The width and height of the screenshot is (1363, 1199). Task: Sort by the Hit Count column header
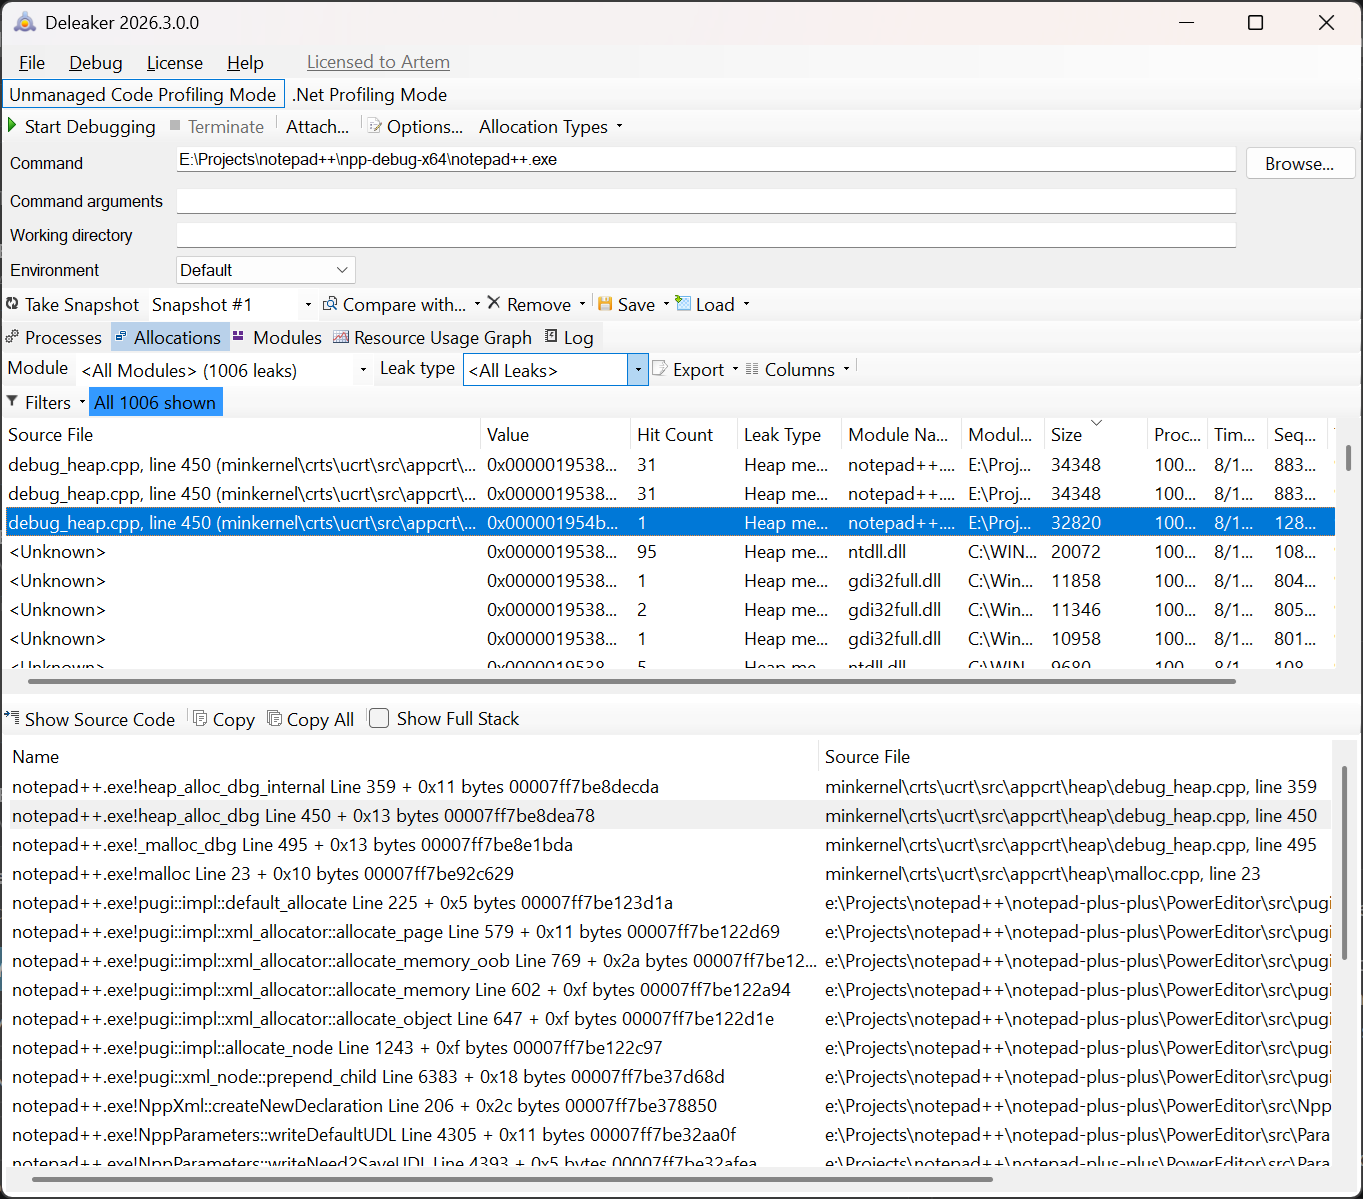click(683, 434)
